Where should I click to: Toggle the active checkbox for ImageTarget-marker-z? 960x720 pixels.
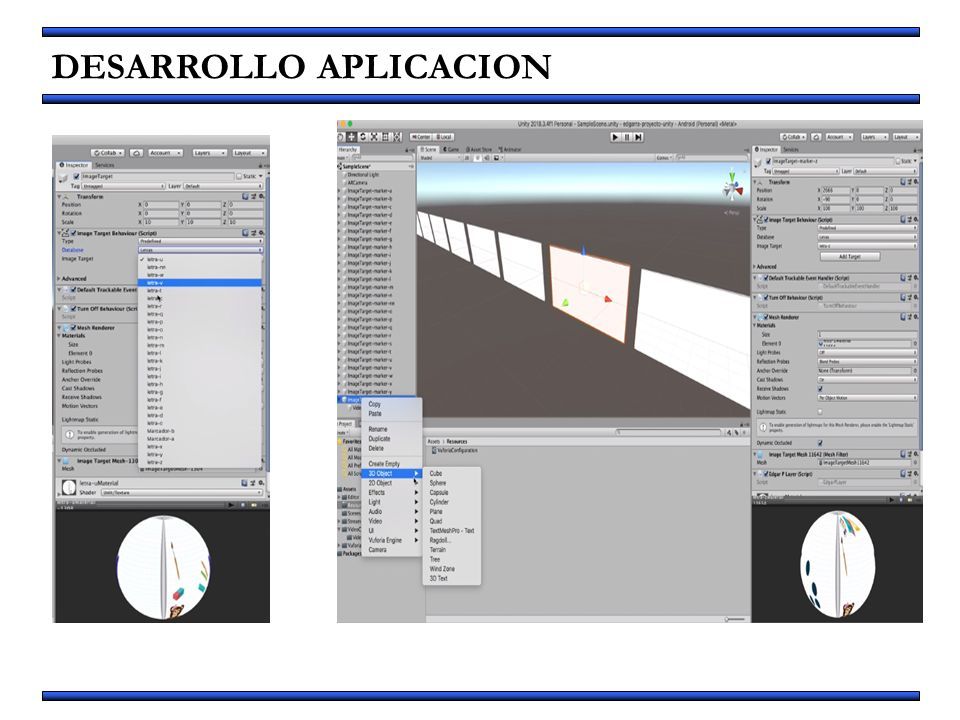pos(769,161)
